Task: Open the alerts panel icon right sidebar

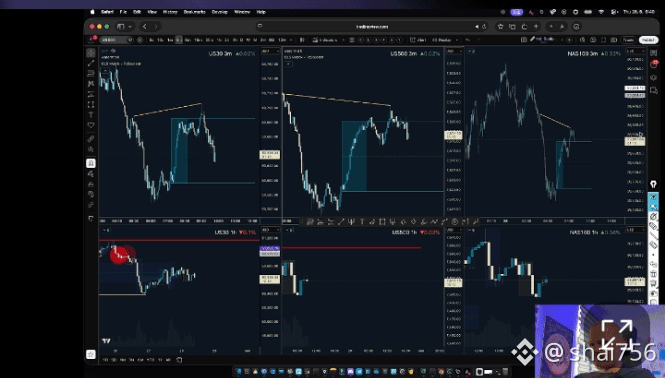Action: [x=654, y=64]
